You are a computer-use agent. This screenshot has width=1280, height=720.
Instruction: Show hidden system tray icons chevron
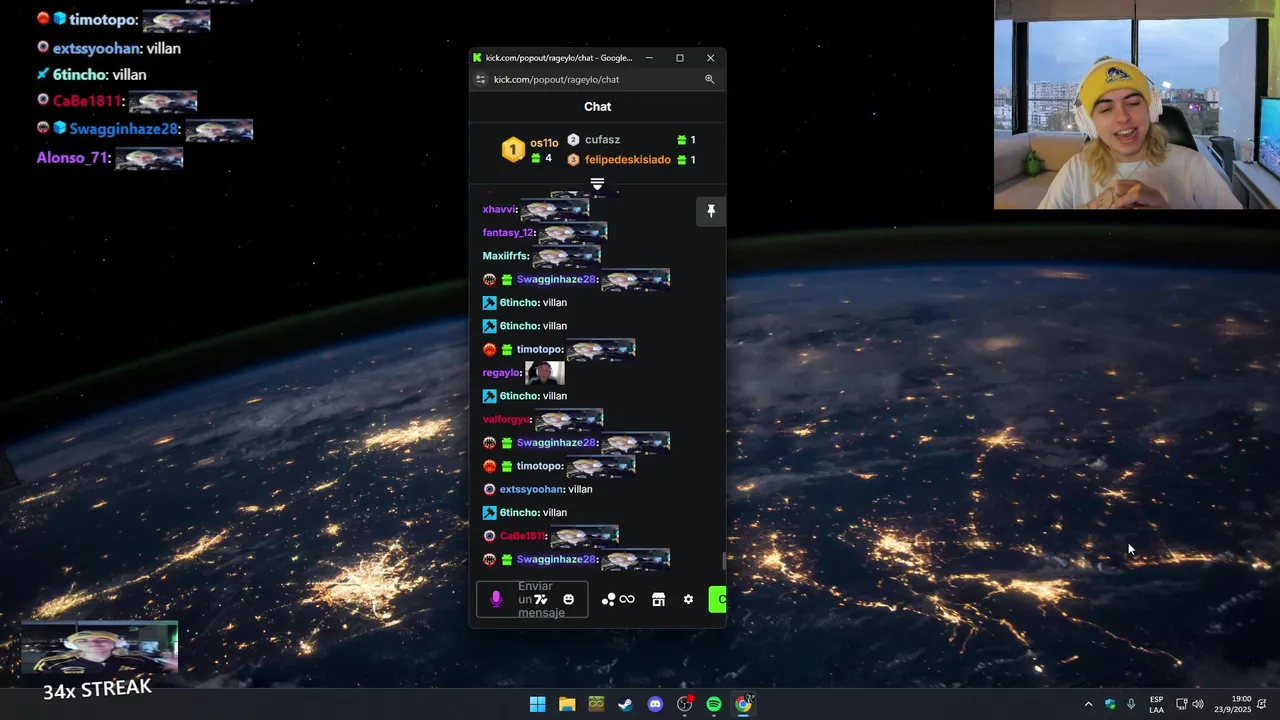tap(1088, 704)
